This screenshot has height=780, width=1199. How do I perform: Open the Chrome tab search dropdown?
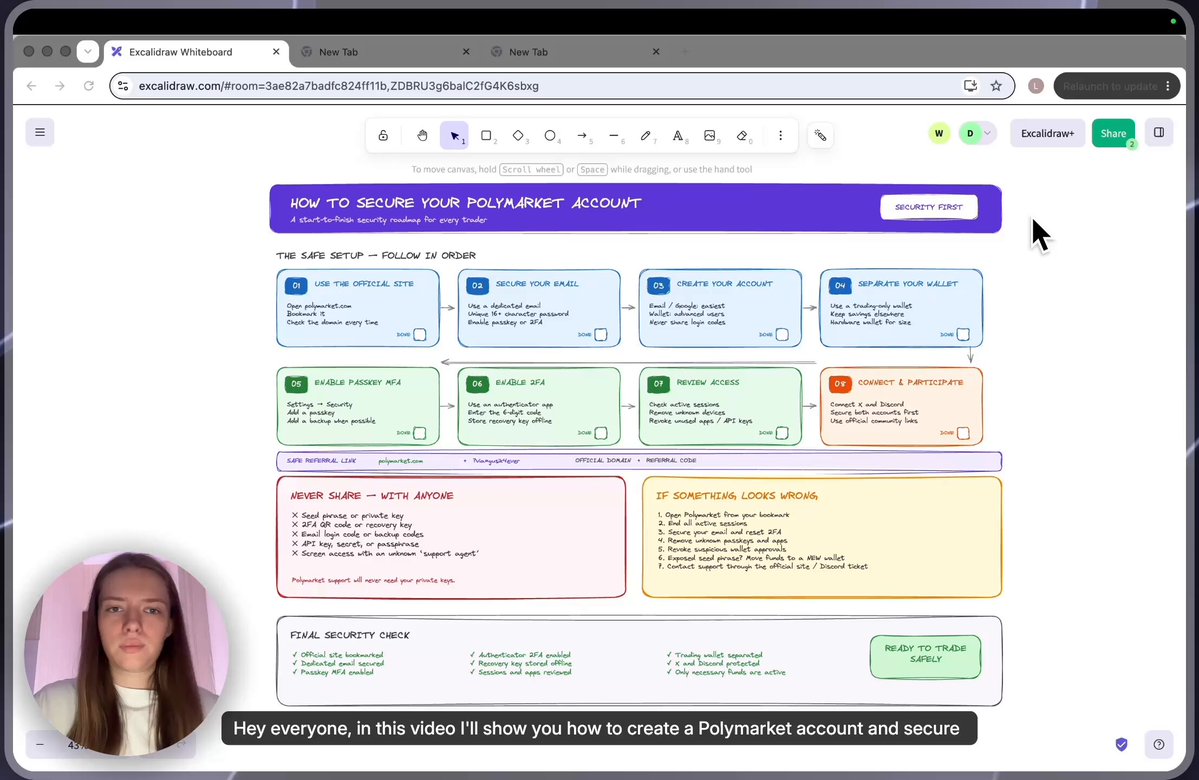88,51
